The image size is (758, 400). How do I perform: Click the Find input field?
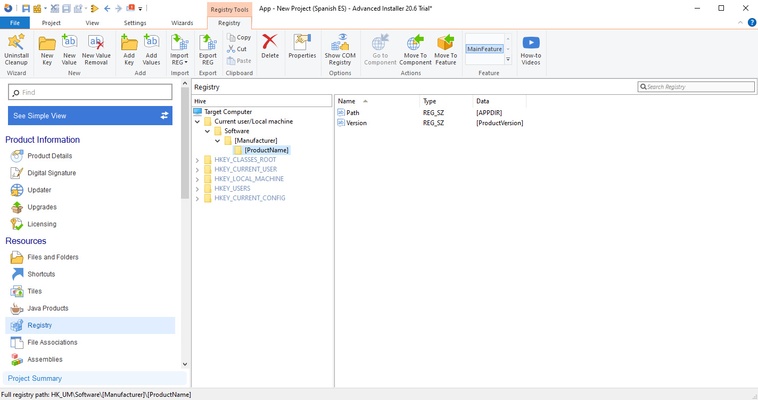(90, 92)
